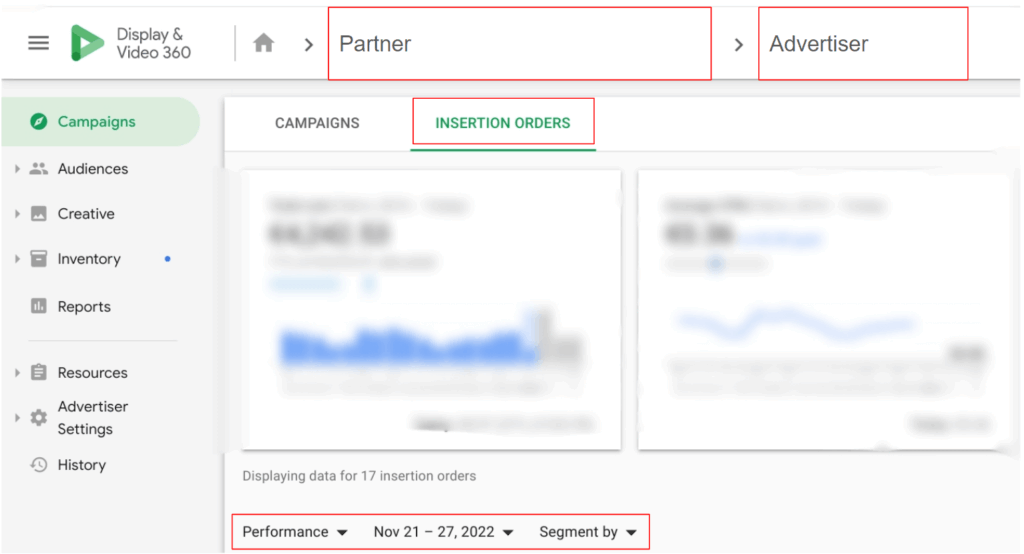1024x554 pixels.
Task: Open the Performance dropdown
Action: 295,532
